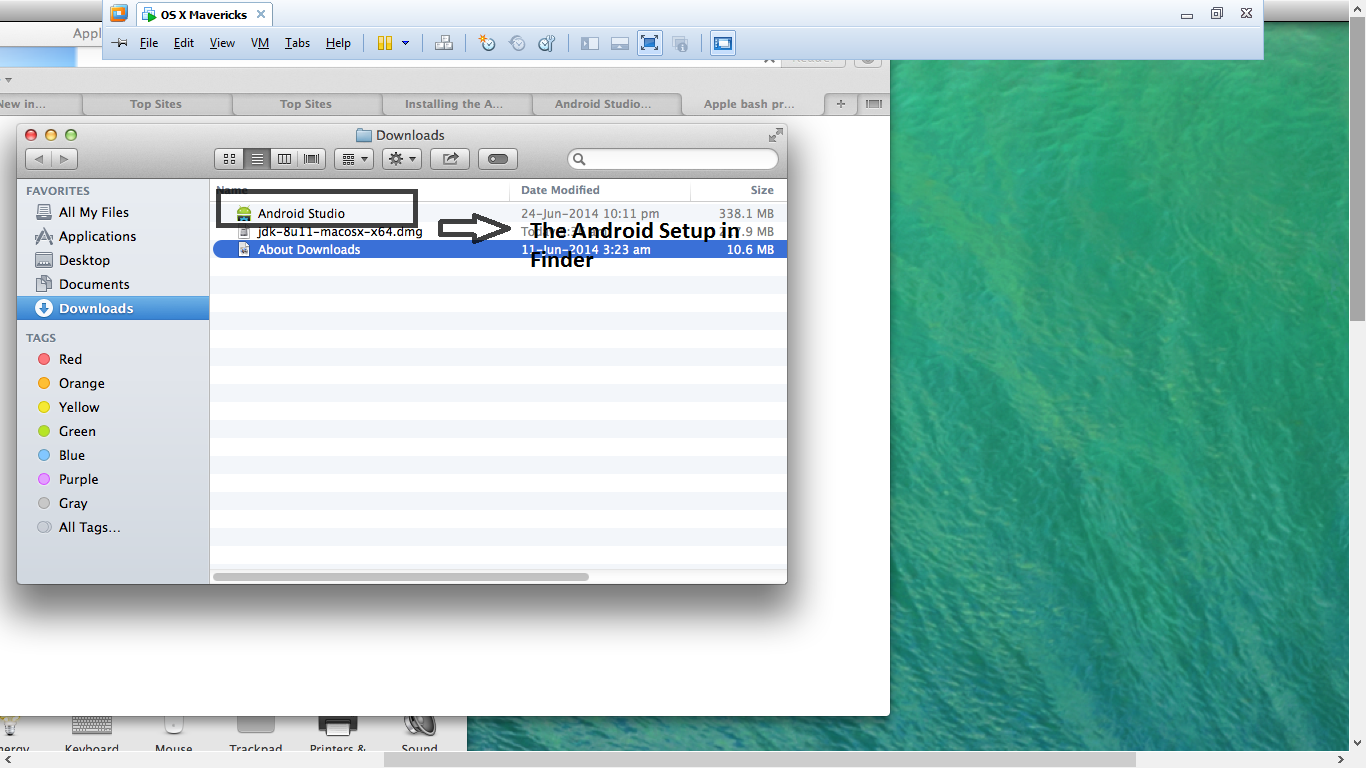Select Downloads in Finder sidebar

click(113, 308)
